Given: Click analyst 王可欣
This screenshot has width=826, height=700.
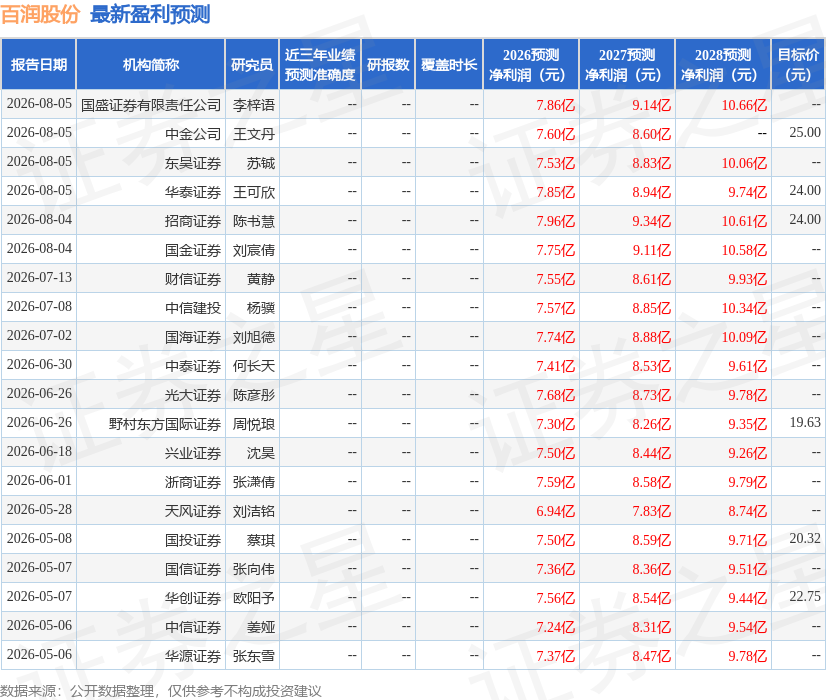Looking at the screenshot, I should click(254, 192).
